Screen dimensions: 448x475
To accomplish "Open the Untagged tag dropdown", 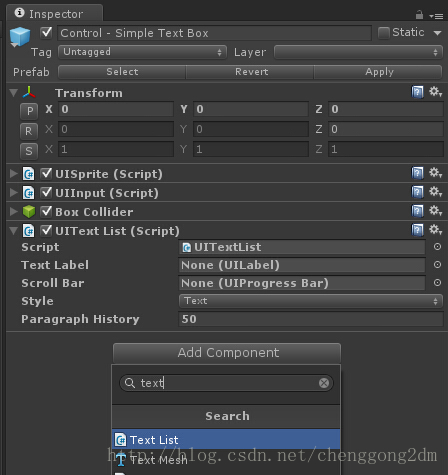I will click(x=142, y=52).
